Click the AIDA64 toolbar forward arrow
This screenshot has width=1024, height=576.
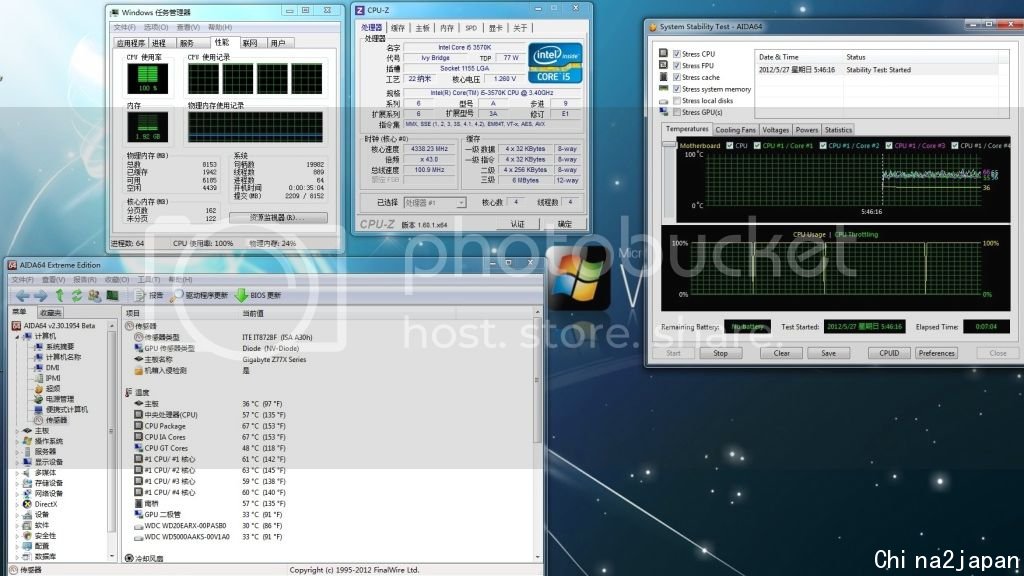pyautogui.click(x=40, y=296)
